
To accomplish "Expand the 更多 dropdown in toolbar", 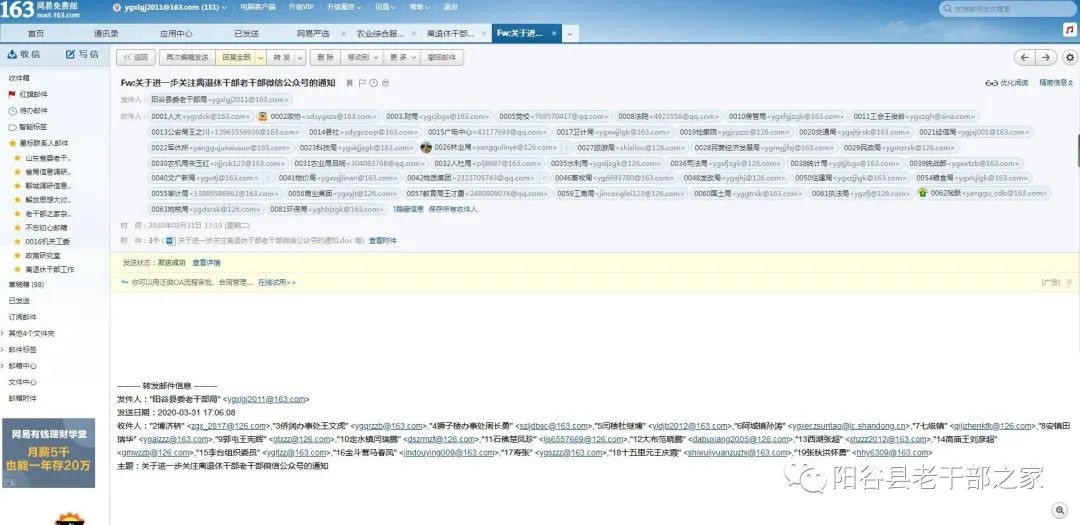I will [x=398, y=57].
